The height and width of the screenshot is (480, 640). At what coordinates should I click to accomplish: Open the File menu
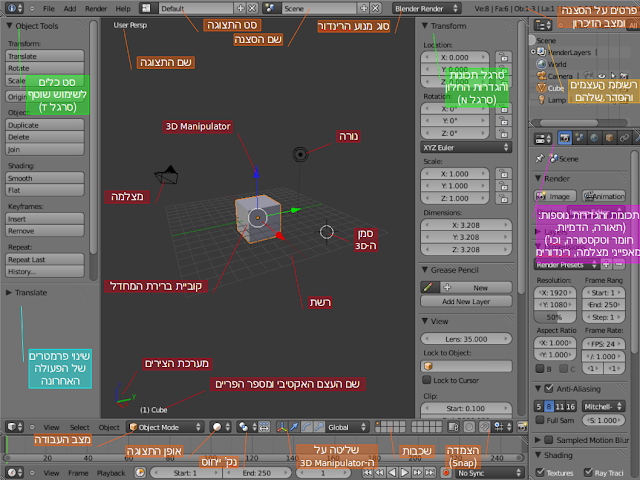click(49, 9)
